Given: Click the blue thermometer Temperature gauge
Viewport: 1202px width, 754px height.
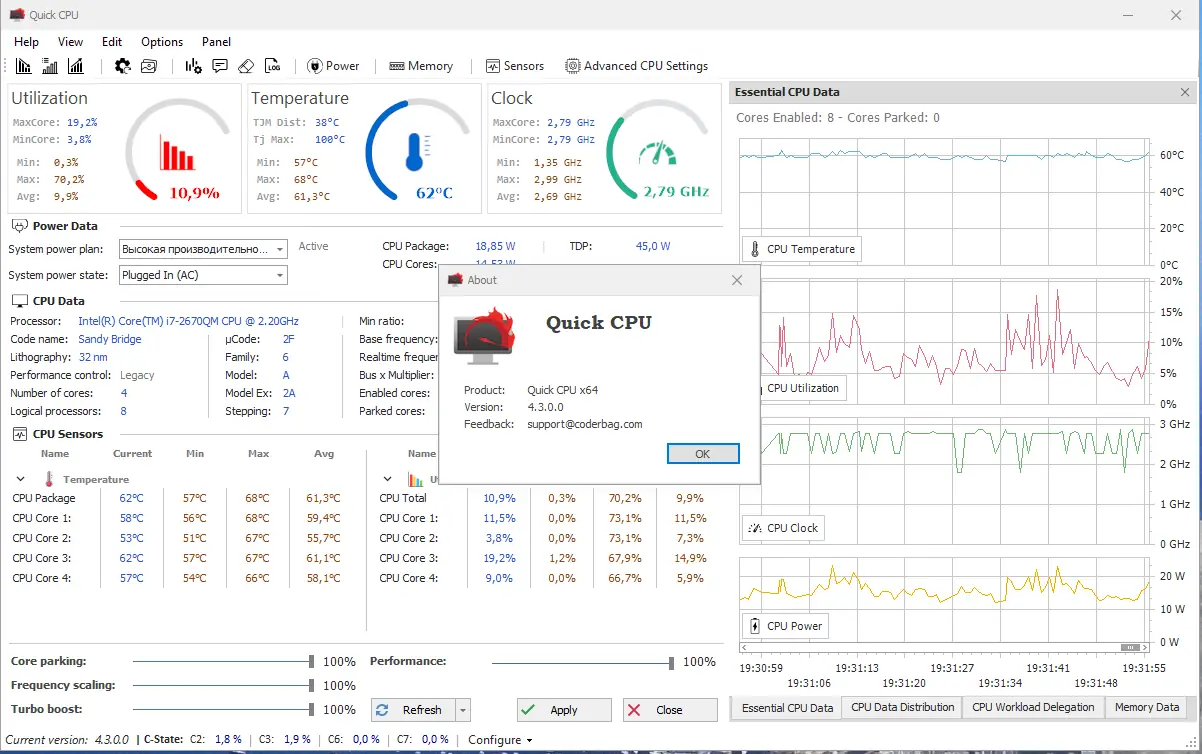Looking at the screenshot, I should click(418, 152).
